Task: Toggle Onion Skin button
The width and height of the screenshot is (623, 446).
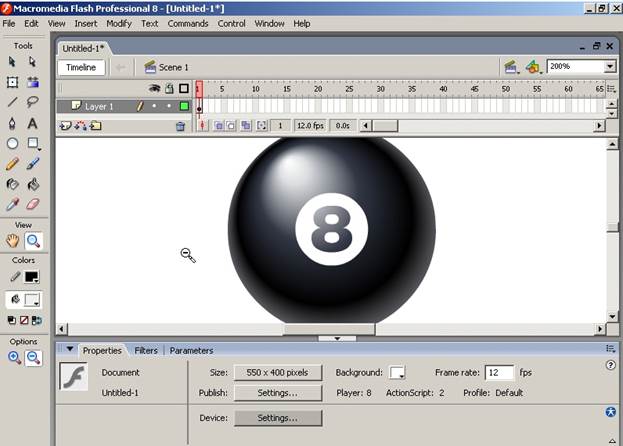Action: point(219,125)
